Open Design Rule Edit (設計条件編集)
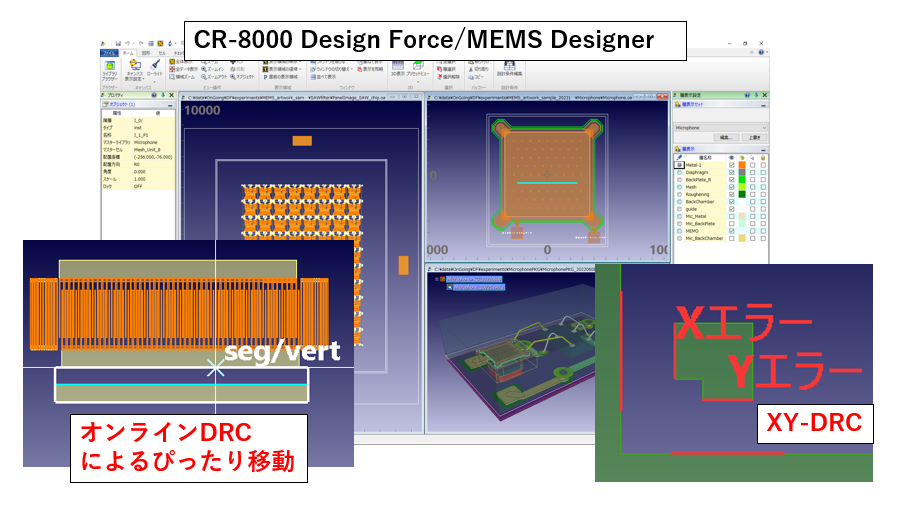Image resolution: width=898 pixels, height=505 pixels. coord(509,69)
